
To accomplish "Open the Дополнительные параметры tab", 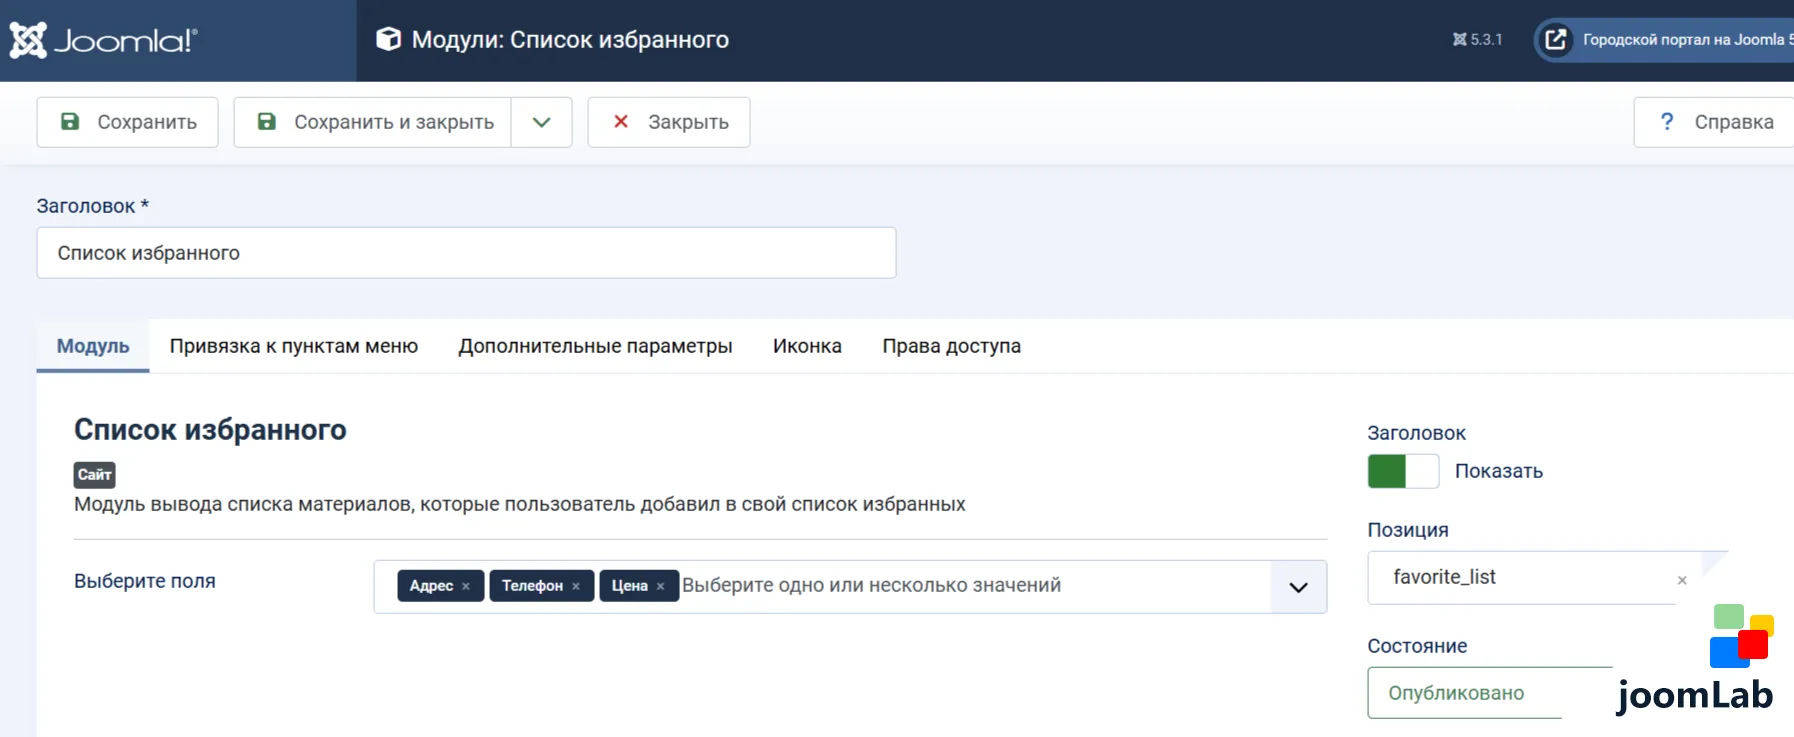I will [595, 346].
